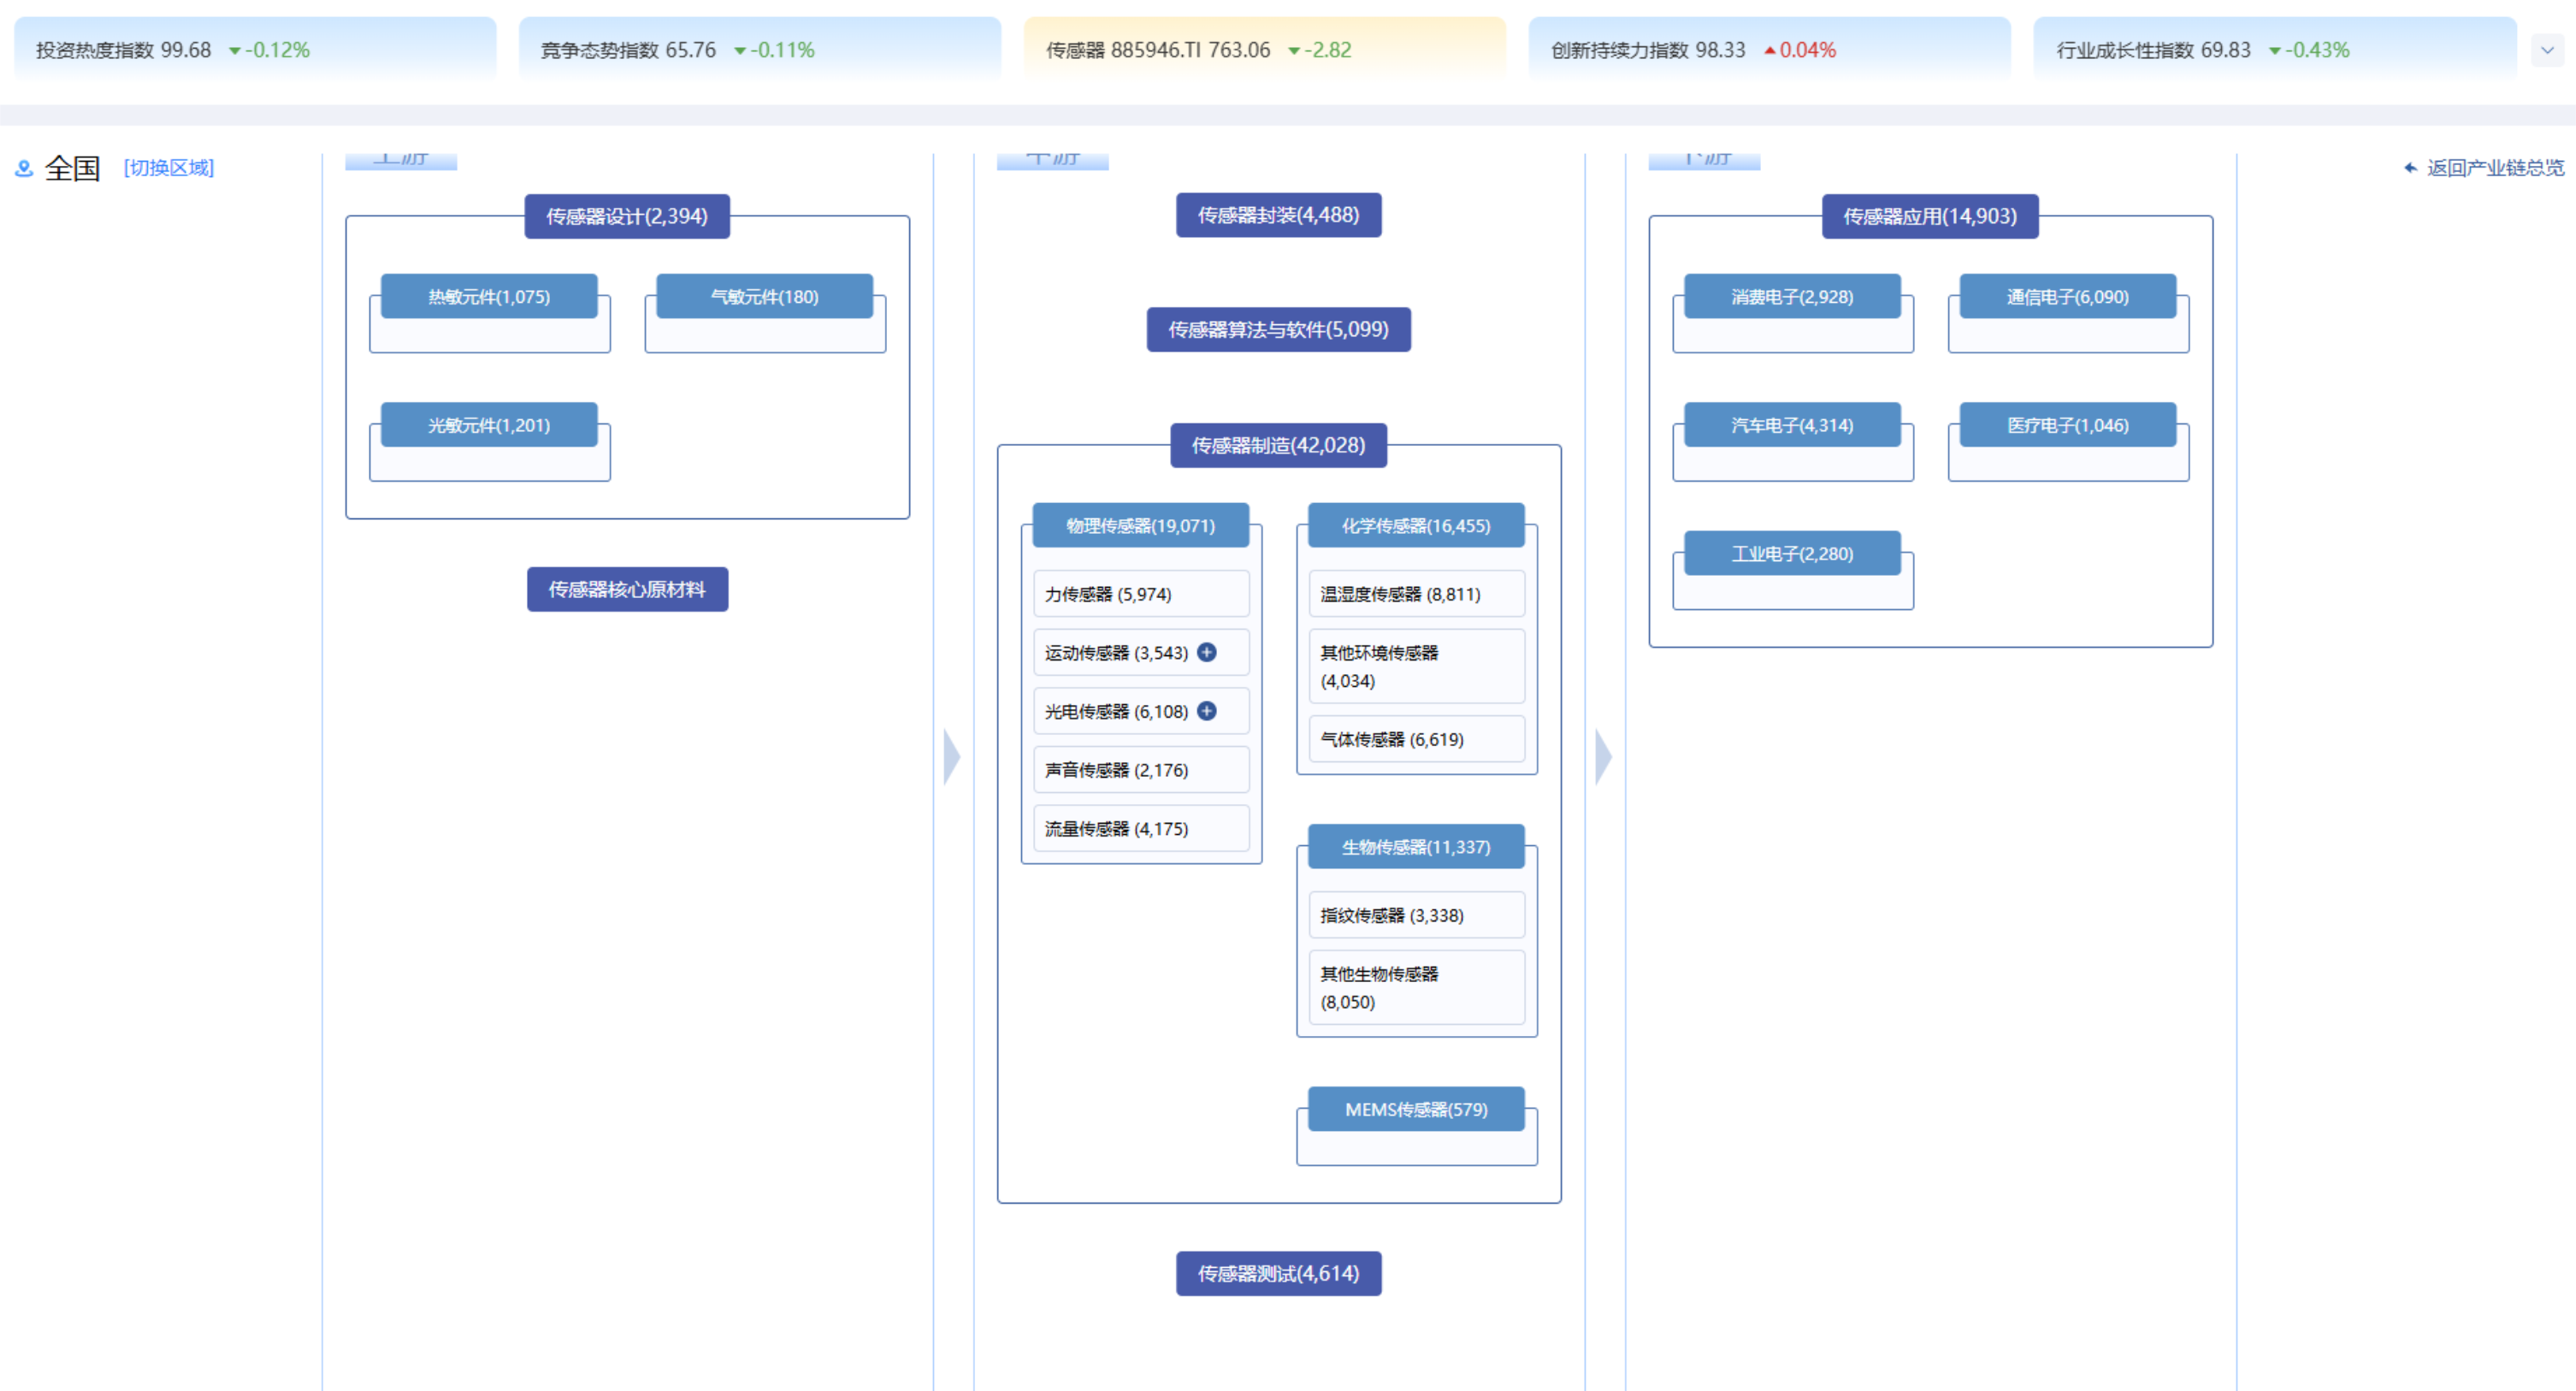The width and height of the screenshot is (2576, 1391).
Task: Click the arrow between upstream and midstream
Action: point(951,756)
